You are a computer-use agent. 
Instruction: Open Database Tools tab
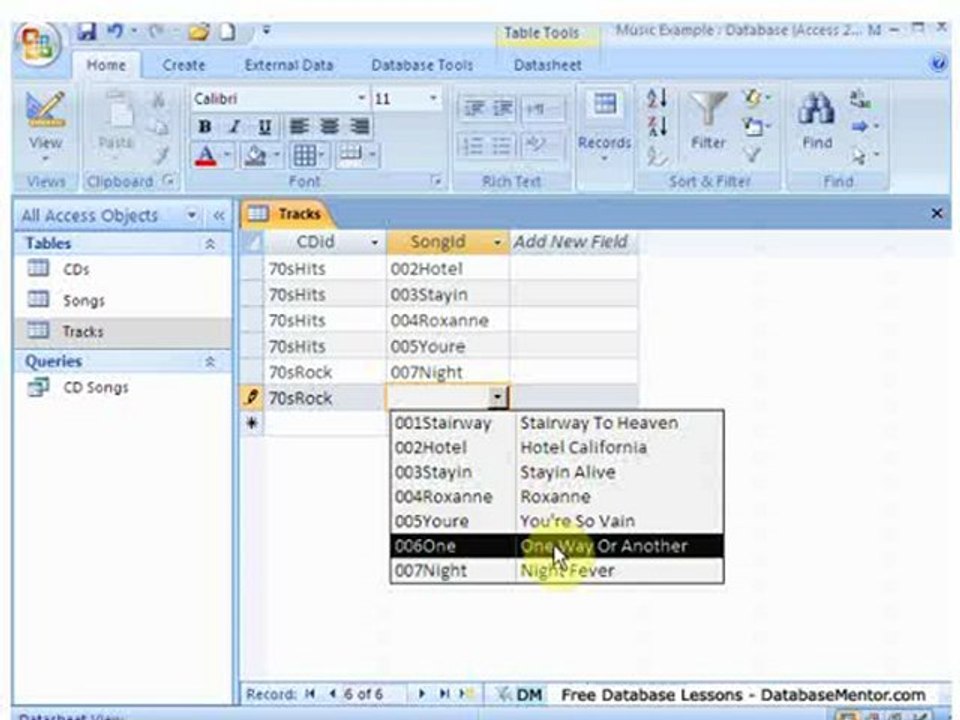pyautogui.click(x=422, y=65)
